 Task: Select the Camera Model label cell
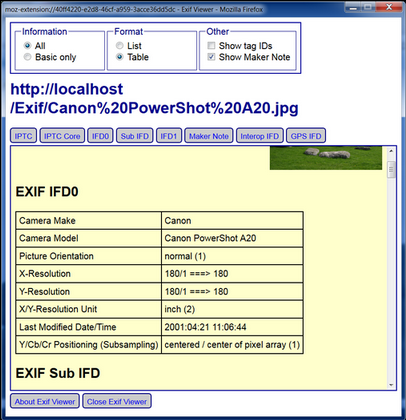pyautogui.click(x=89, y=238)
